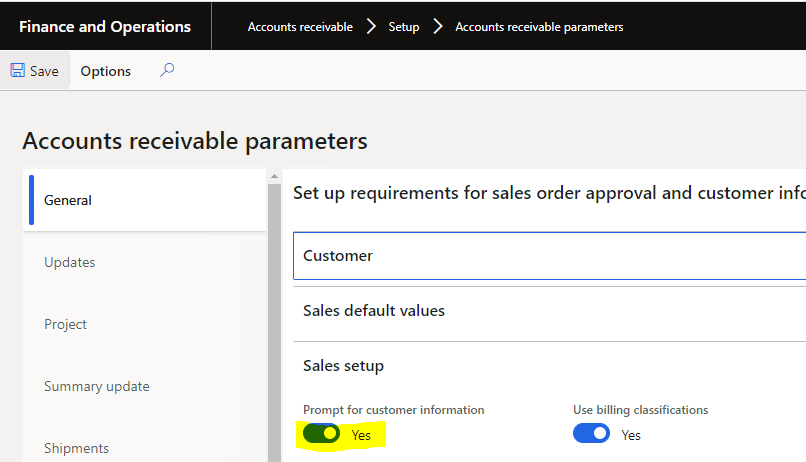Viewport: 806px width, 462px height.
Task: Click the Accounts receivable breadcrumb link
Action: point(300,27)
